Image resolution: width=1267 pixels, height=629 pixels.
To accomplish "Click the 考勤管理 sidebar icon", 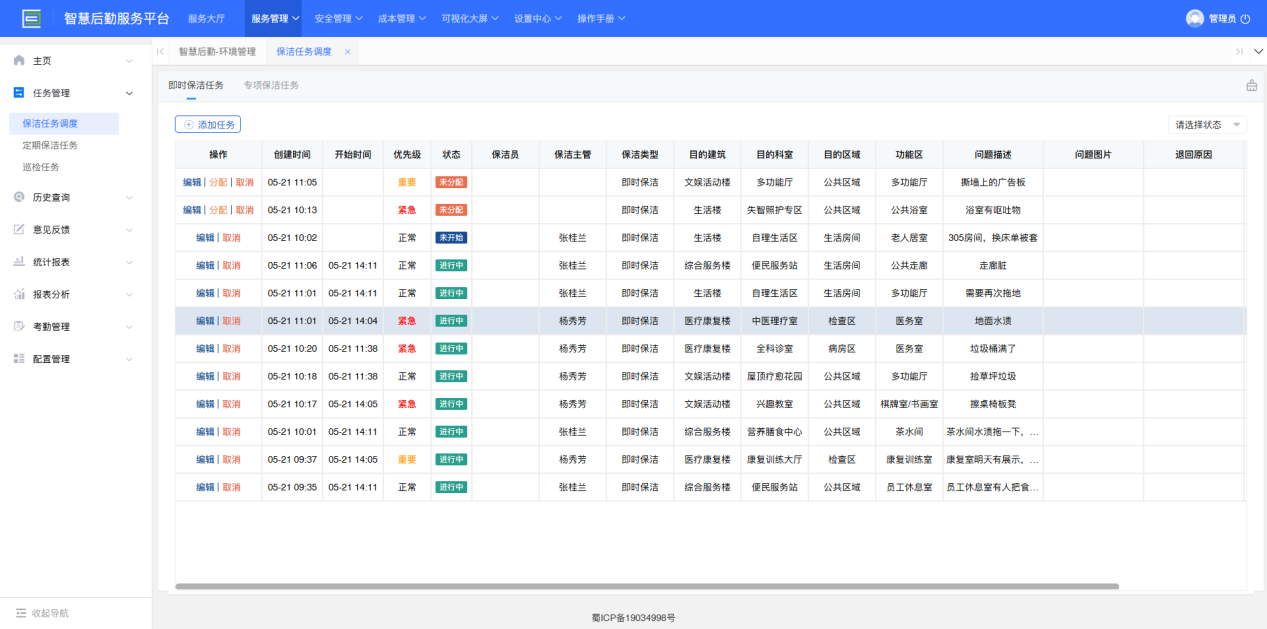I will tap(19, 326).
